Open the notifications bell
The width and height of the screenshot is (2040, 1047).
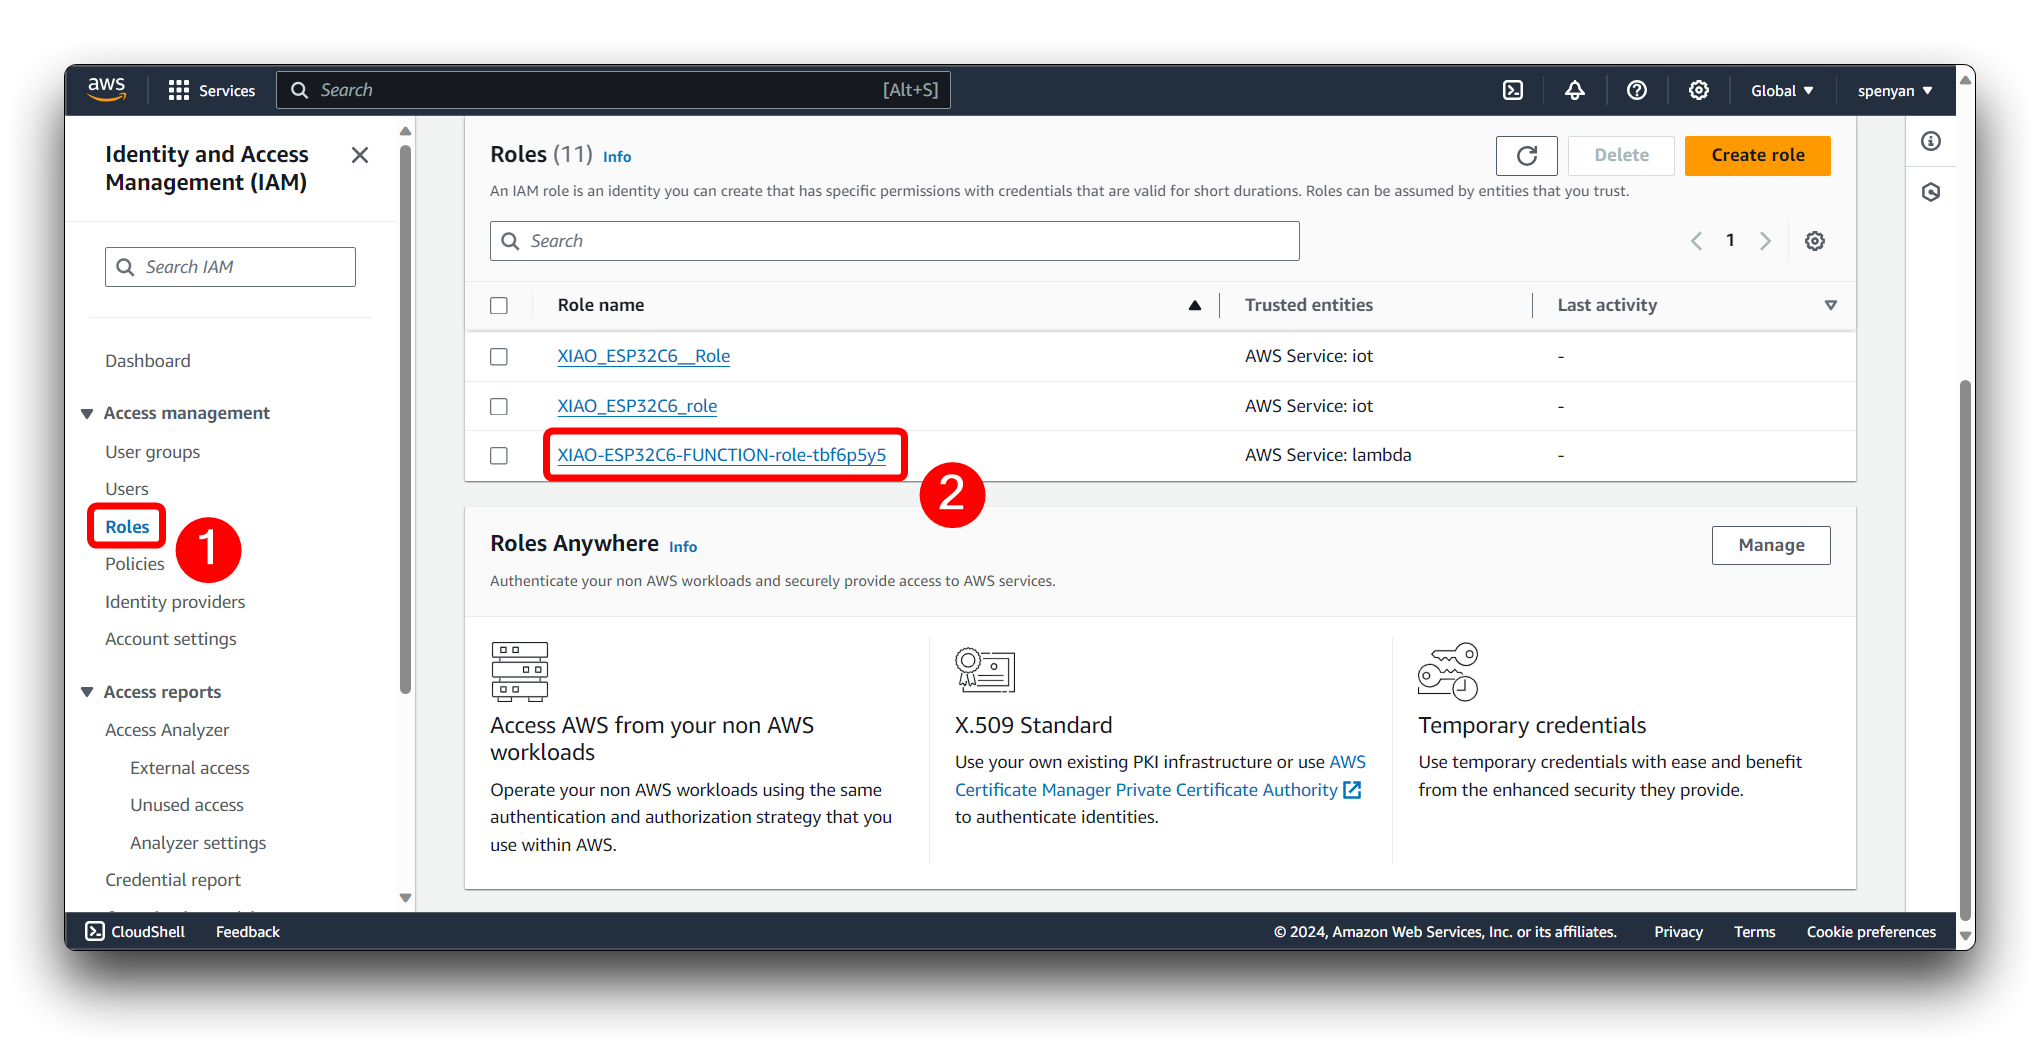pyautogui.click(x=1575, y=90)
